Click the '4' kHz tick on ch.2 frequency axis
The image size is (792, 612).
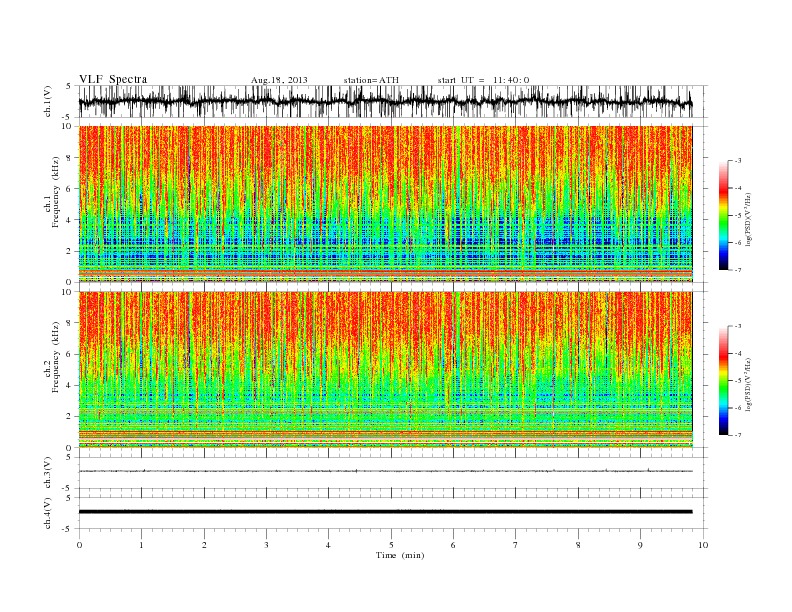click(70, 386)
